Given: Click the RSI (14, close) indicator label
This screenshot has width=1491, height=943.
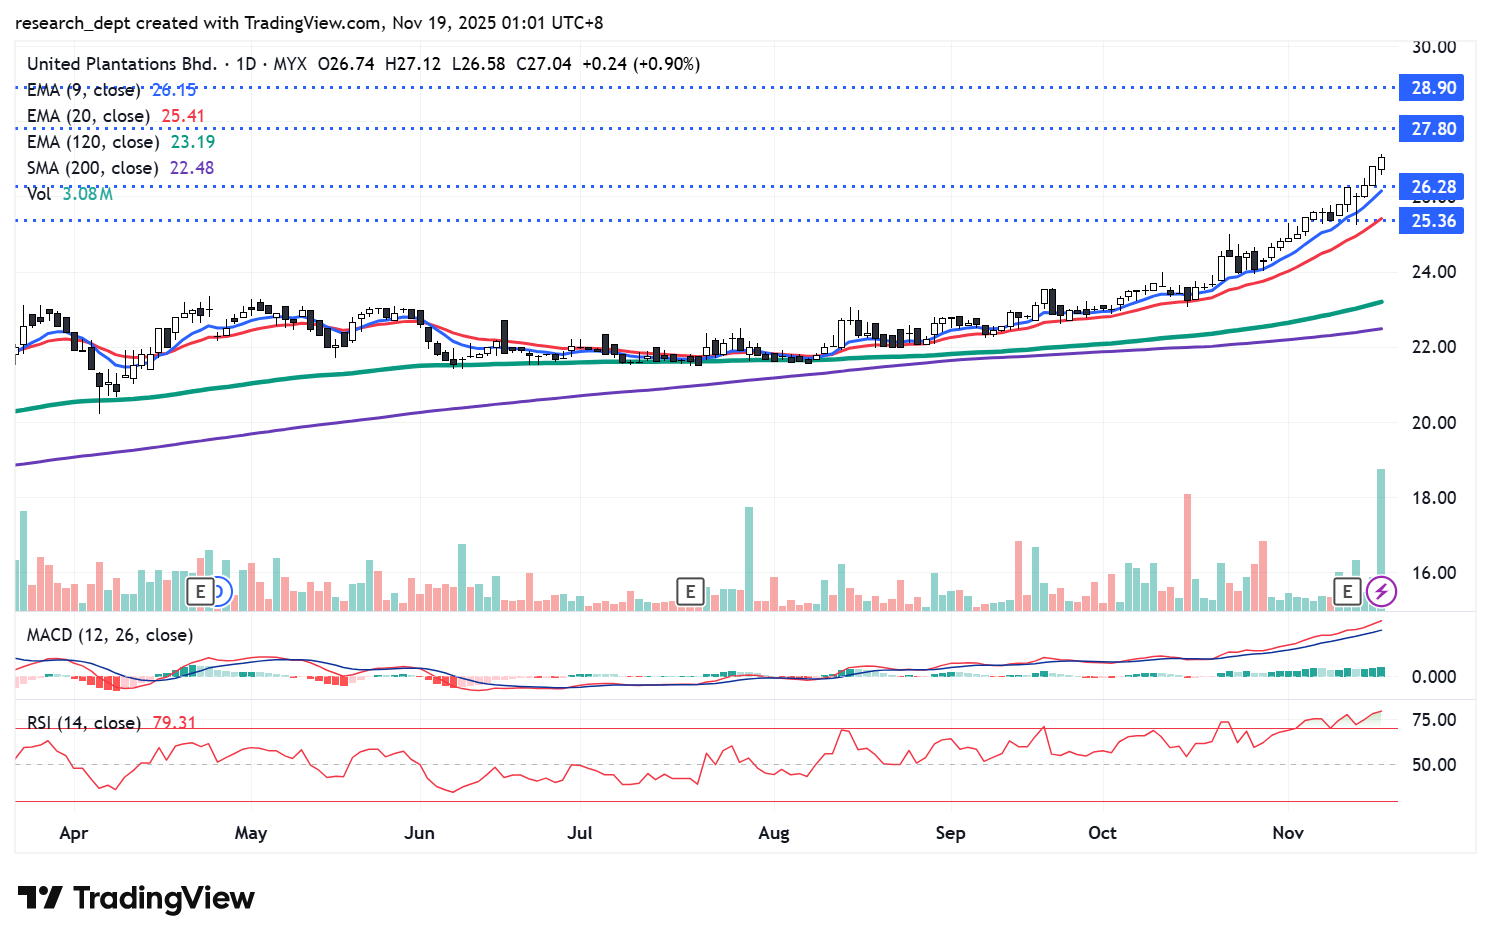Looking at the screenshot, I should 83,722.
